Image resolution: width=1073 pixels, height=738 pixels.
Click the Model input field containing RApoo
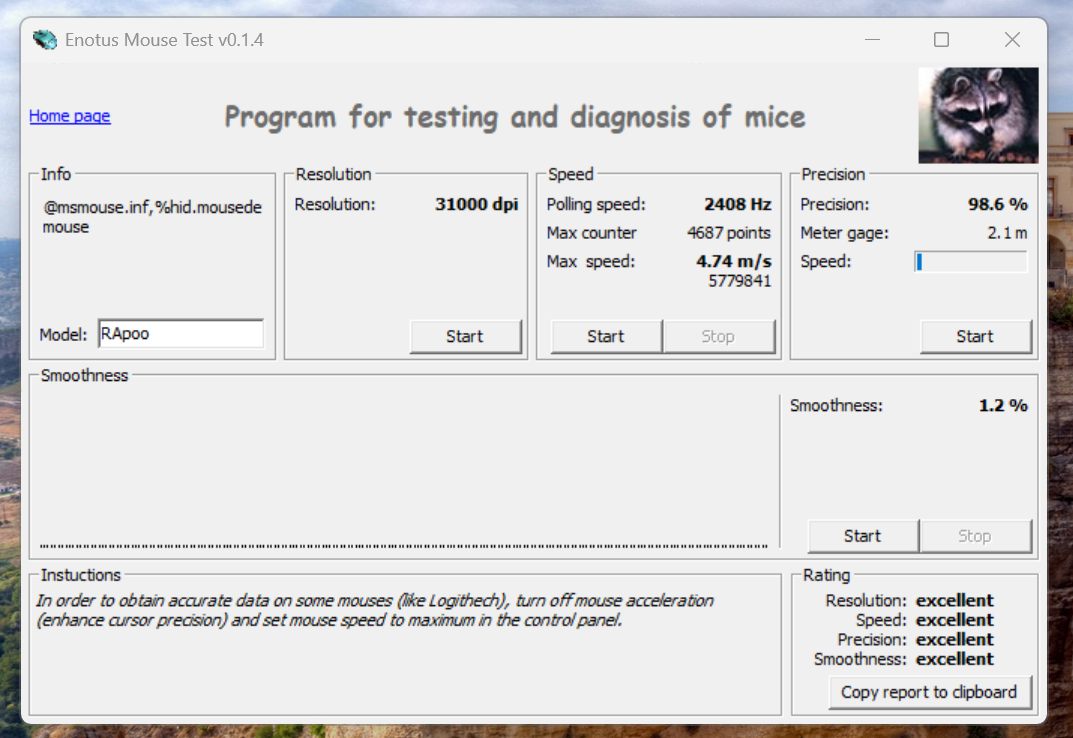(x=181, y=333)
